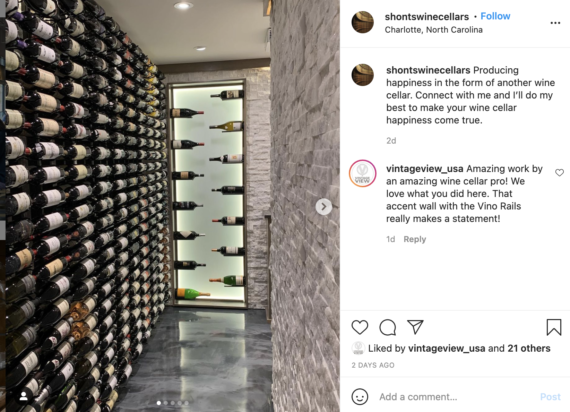
Task: Save the post with the bookmark icon
Action: (x=554, y=327)
